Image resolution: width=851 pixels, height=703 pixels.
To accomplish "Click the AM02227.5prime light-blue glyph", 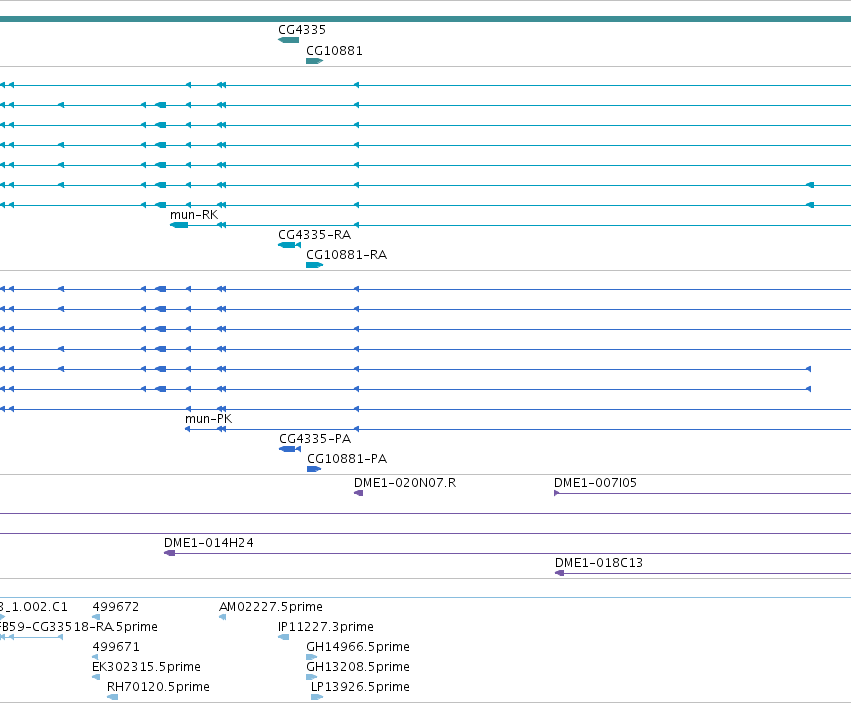I will [223, 617].
